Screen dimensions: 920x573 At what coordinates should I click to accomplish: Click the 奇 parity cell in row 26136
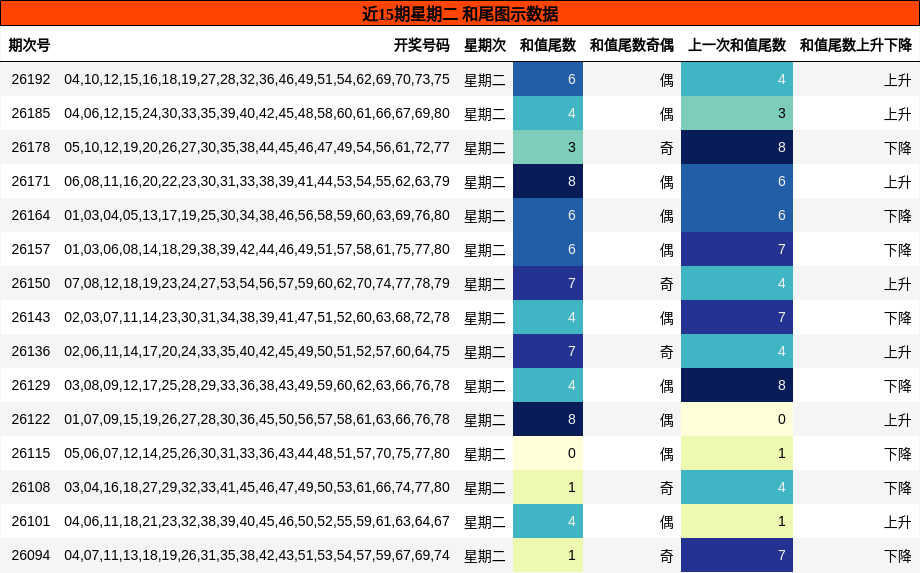point(667,352)
